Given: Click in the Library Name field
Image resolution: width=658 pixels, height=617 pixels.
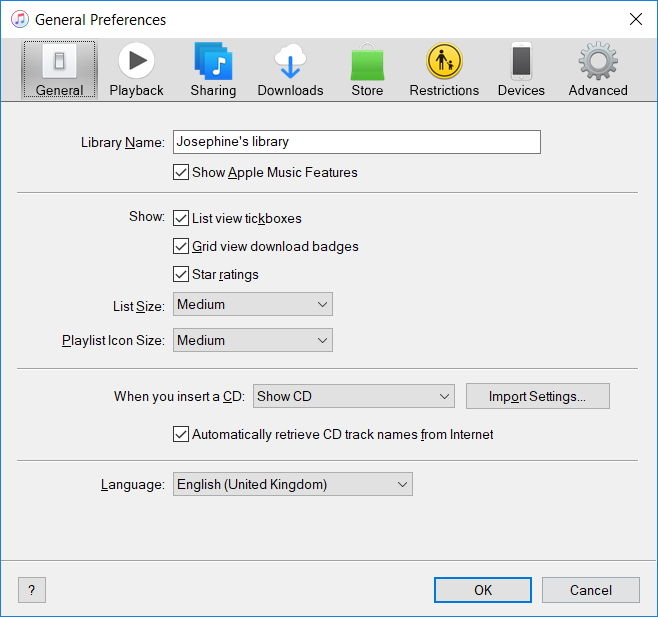Looking at the screenshot, I should point(357,142).
